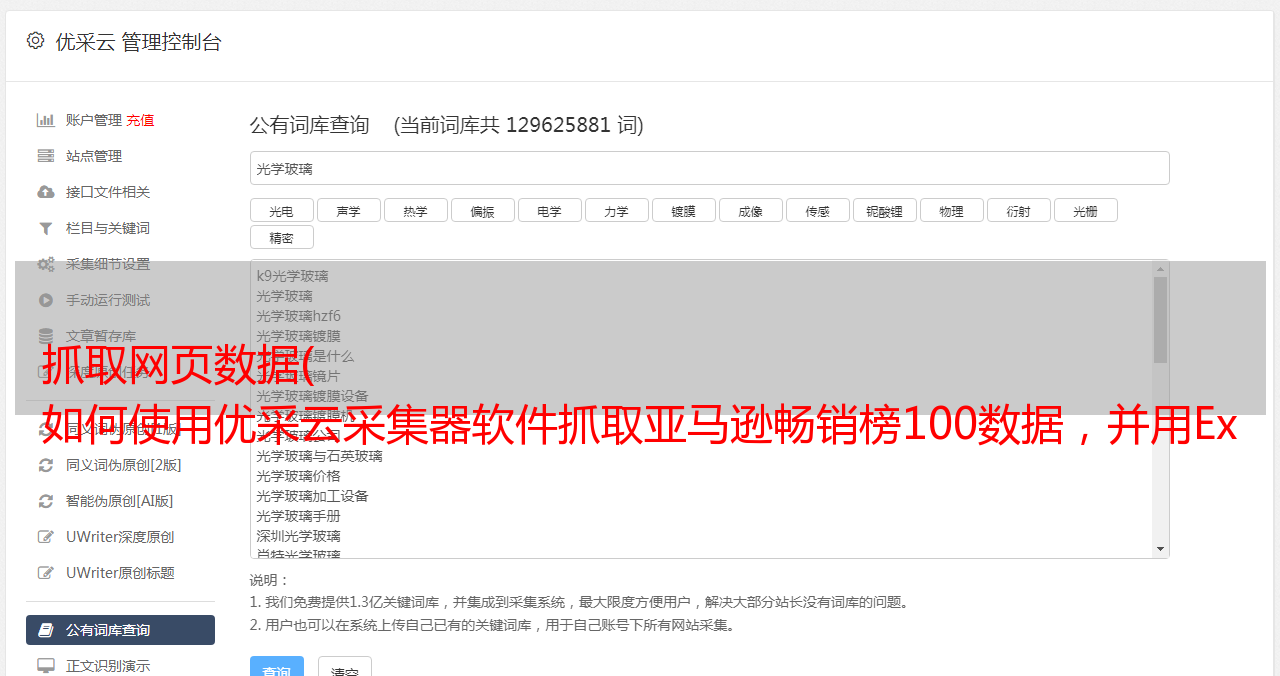Click the 成像 tag button
1280x676 pixels.
750,211
